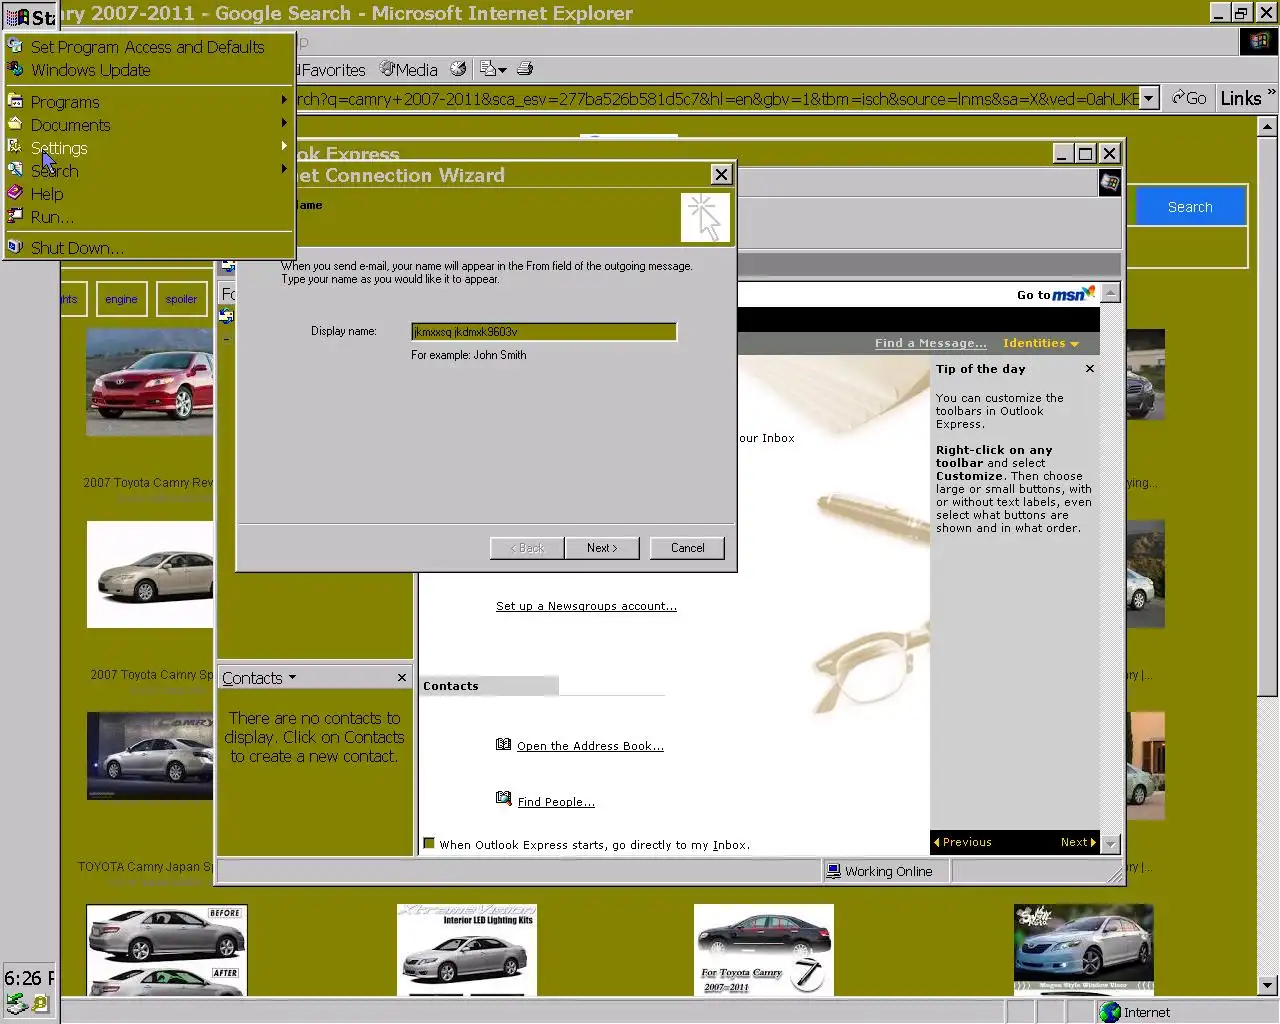Image resolution: width=1280 pixels, height=1024 pixels.
Task: Select Run... in the Start menu
Action: tap(150, 217)
